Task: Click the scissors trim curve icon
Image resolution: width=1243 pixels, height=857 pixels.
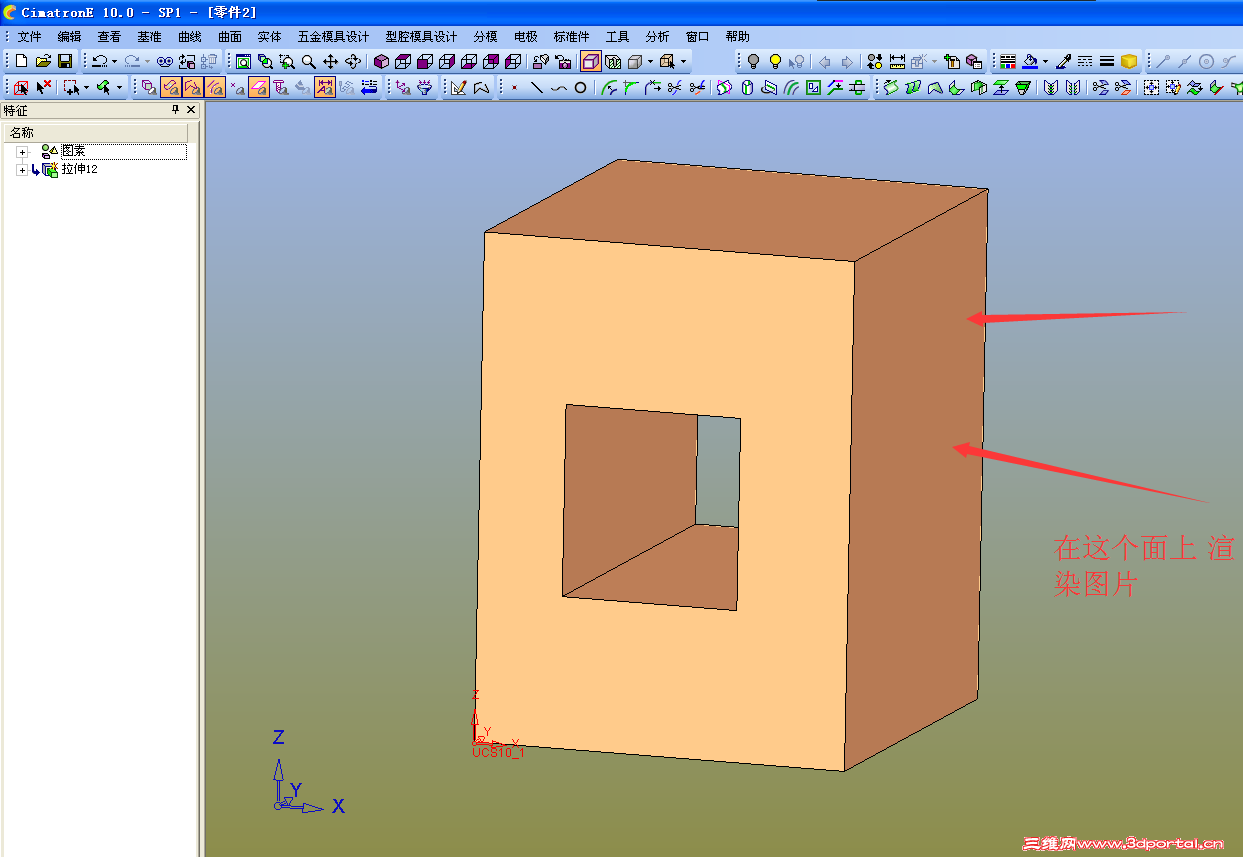Action: tap(674, 87)
